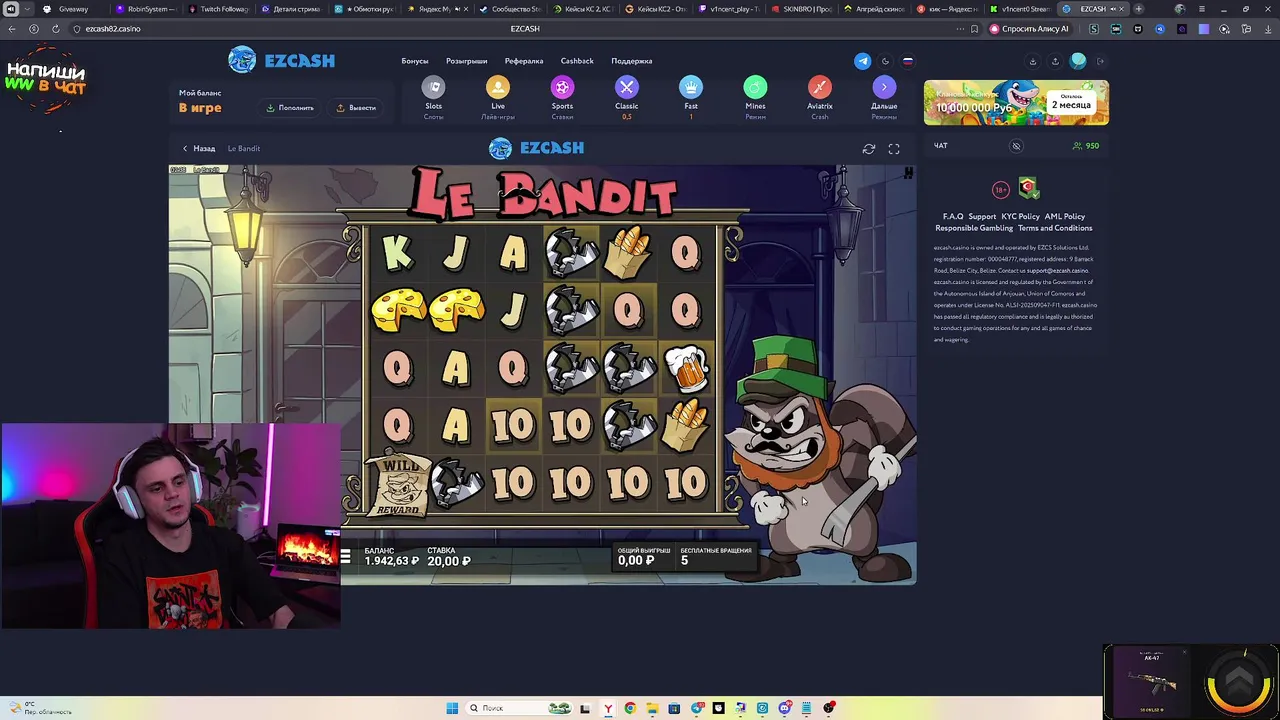The width and height of the screenshot is (1280, 720).
Task: Switch to the Giveaway browser tab
Action: (x=73, y=9)
